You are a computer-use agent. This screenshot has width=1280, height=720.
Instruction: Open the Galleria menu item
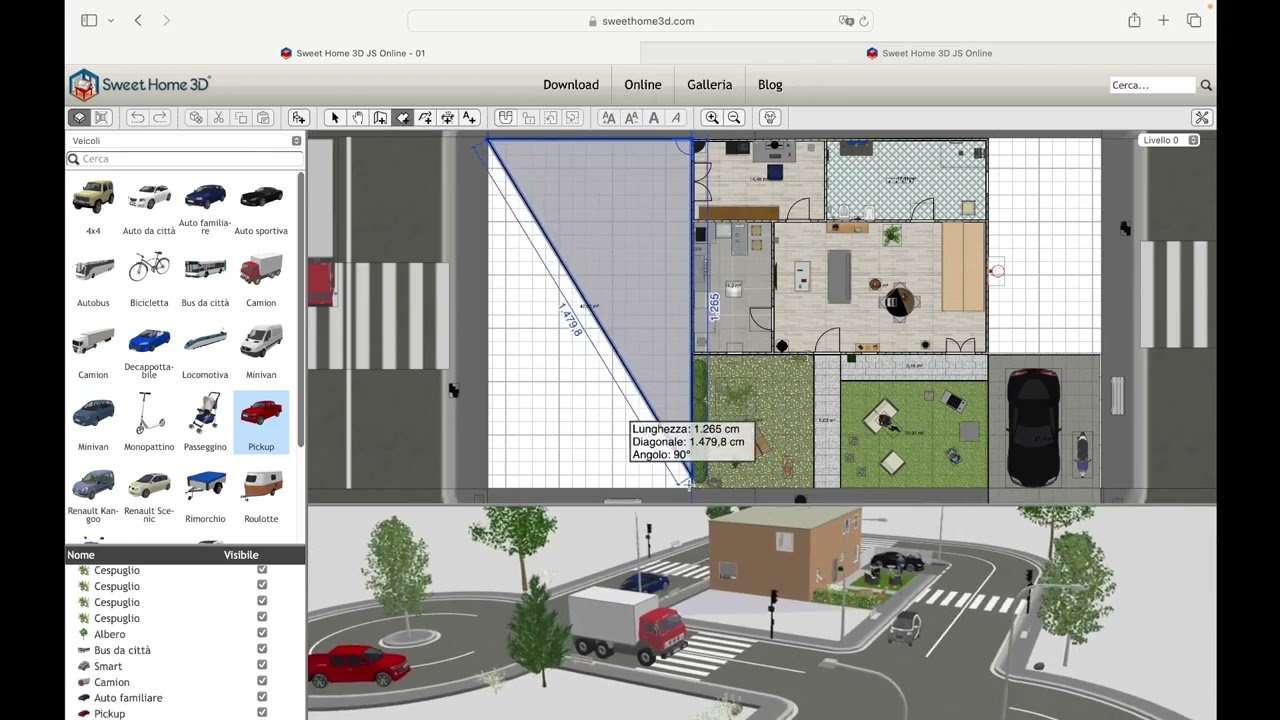click(x=710, y=85)
